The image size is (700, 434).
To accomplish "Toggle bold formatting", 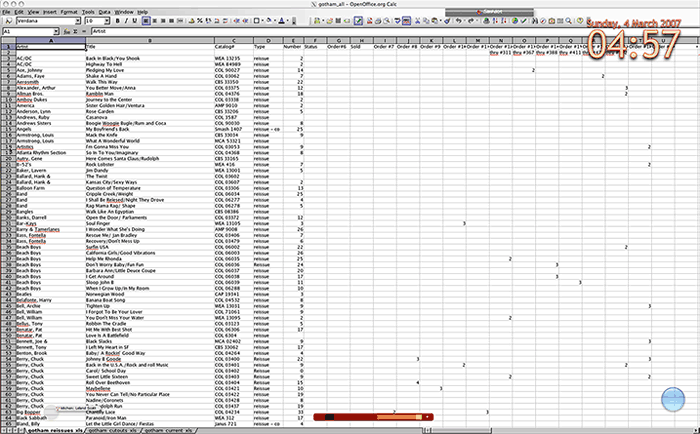I will (117, 21).
